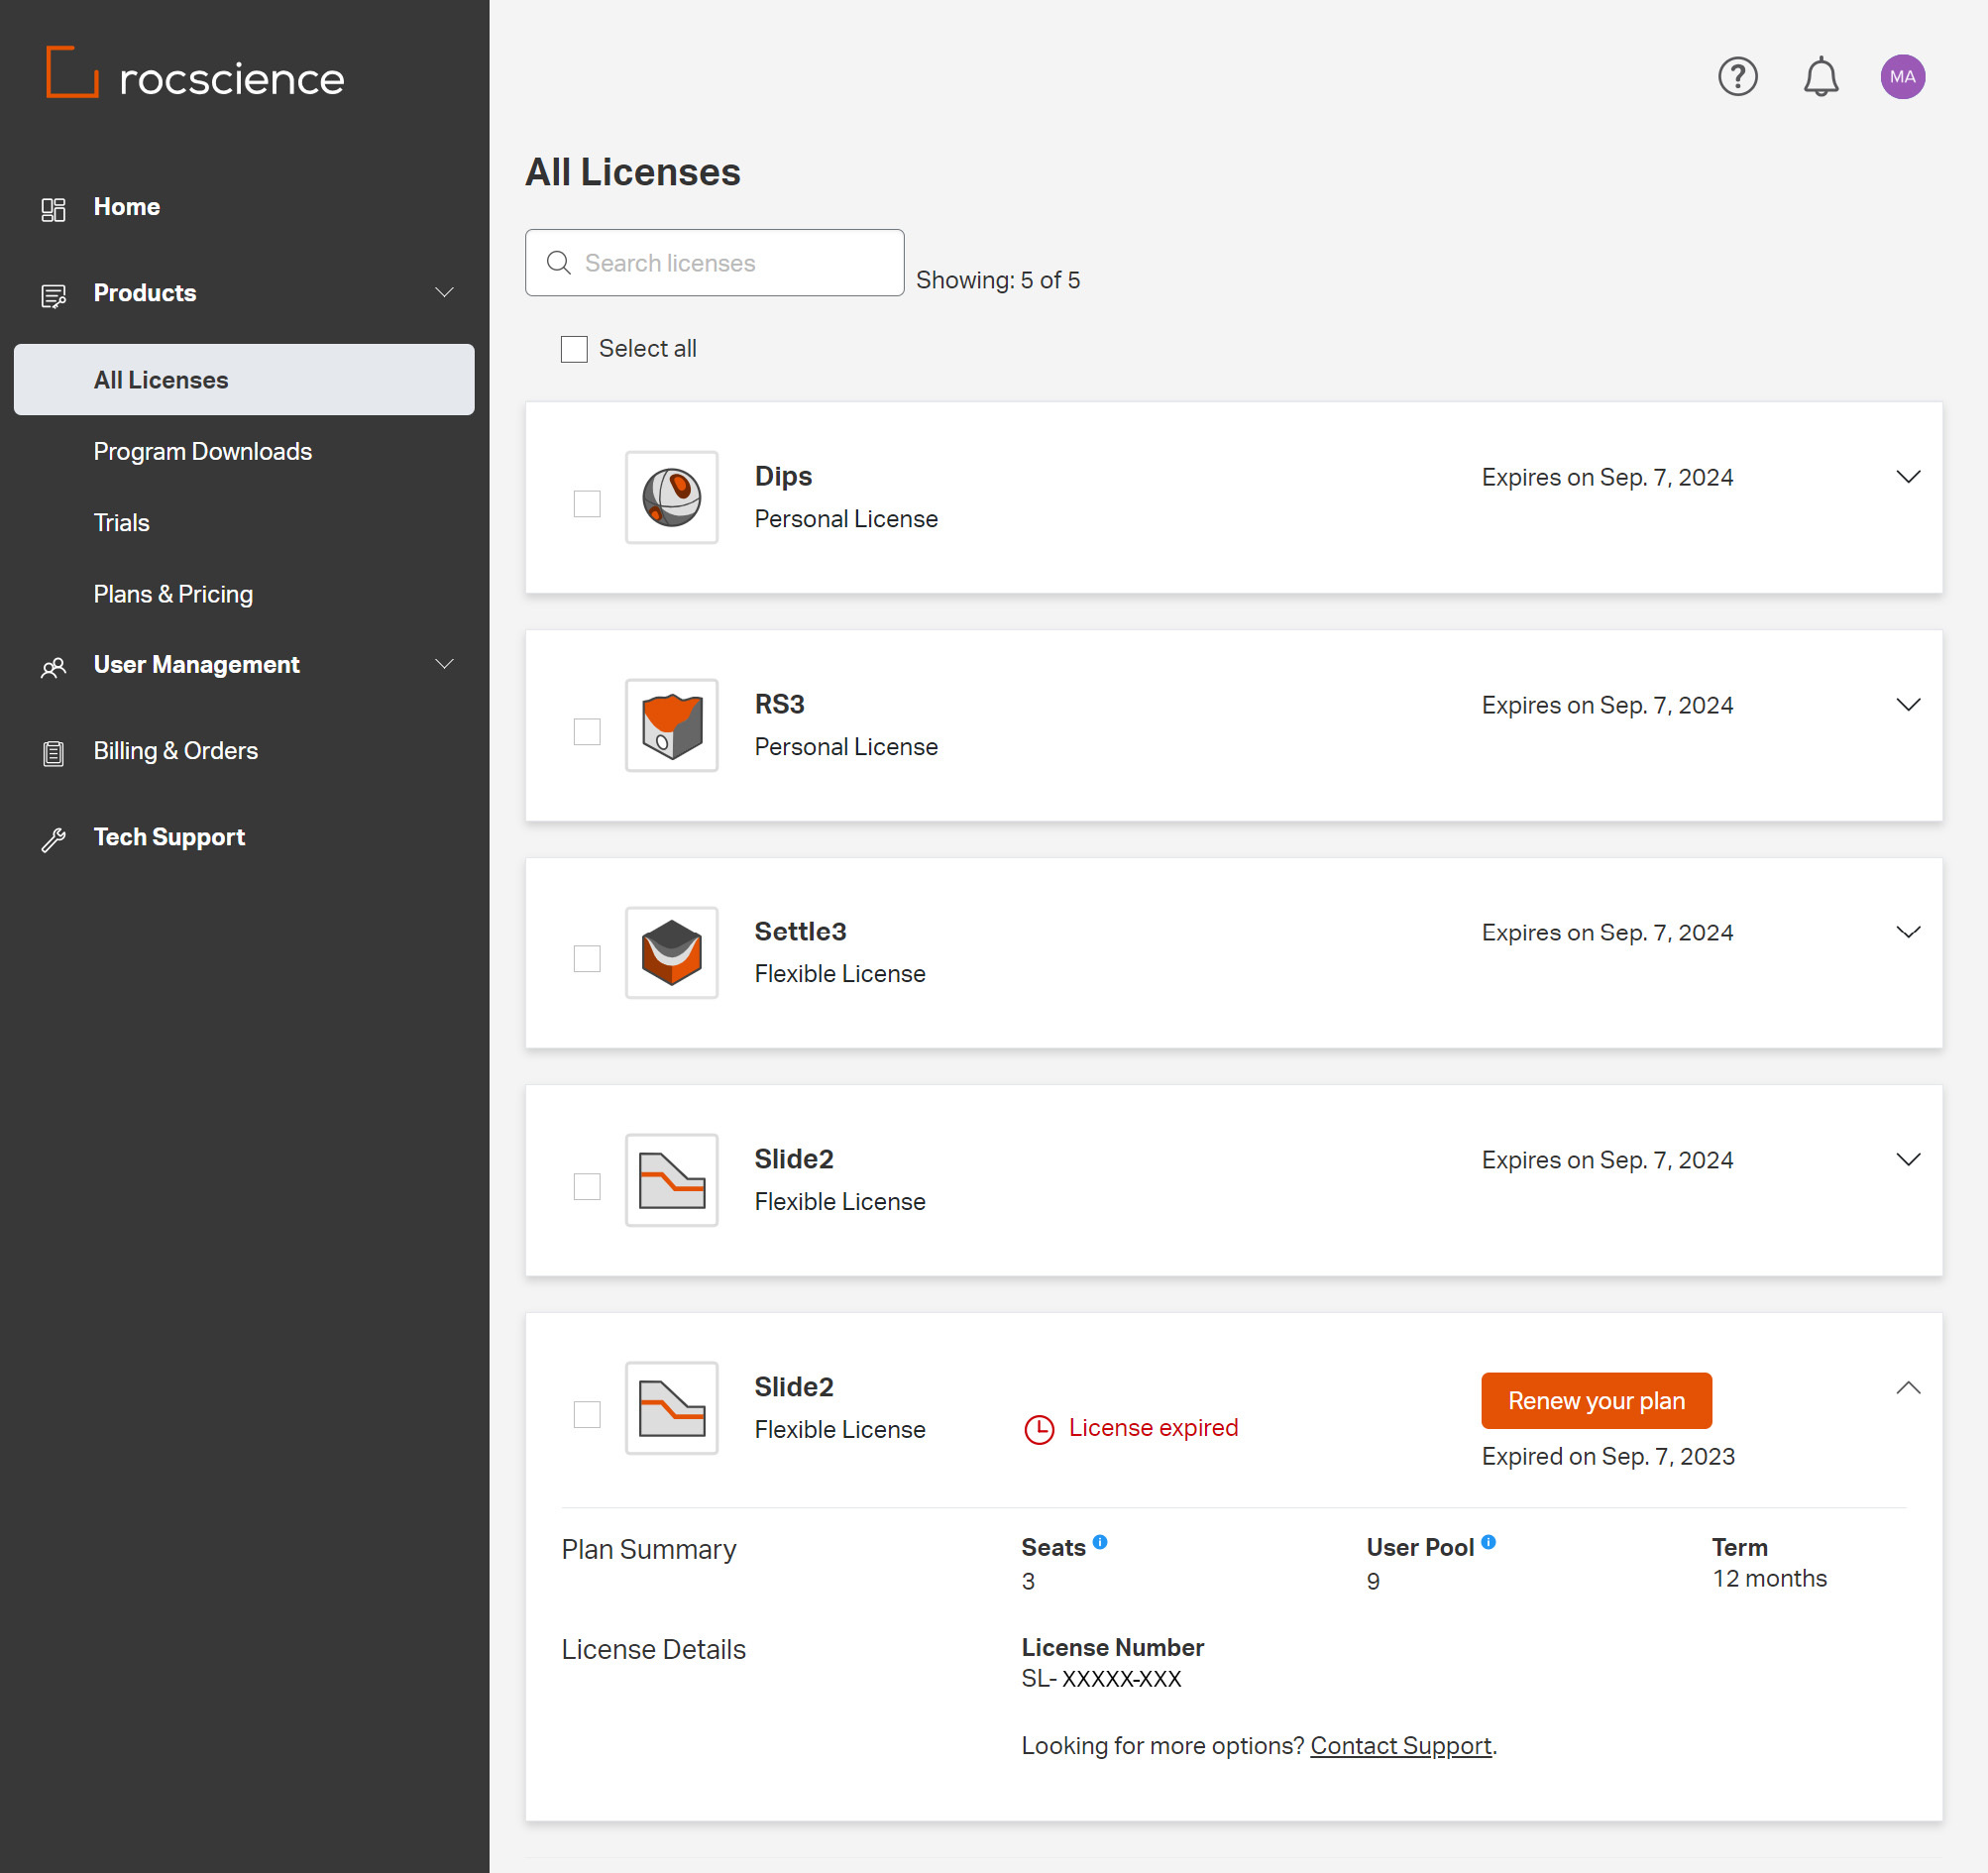This screenshot has width=1988, height=1873.
Task: Toggle the User Management section chevron
Action: tap(444, 664)
